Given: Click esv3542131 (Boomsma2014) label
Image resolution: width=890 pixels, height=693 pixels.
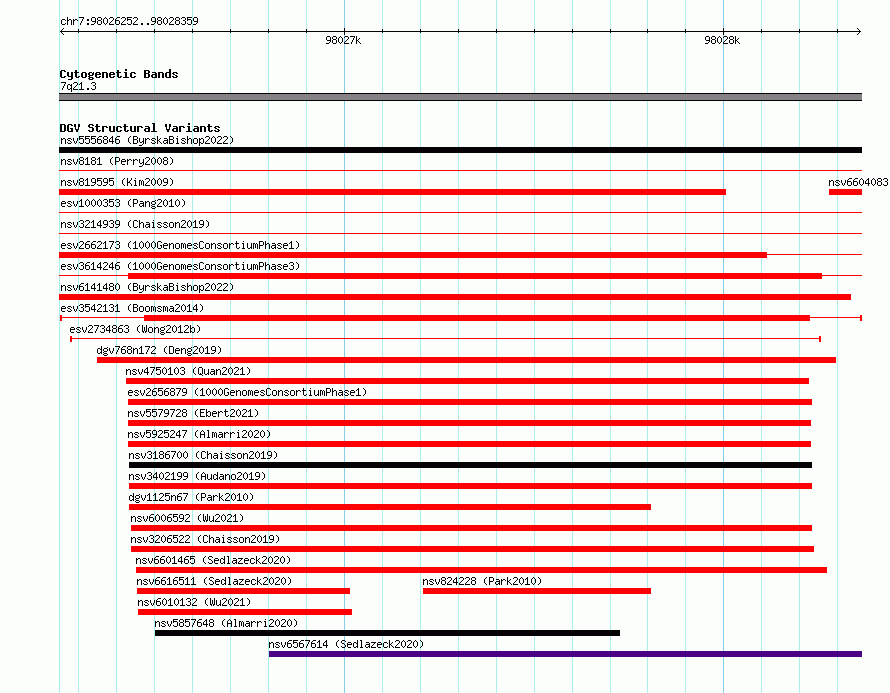Looking at the screenshot, I should 132,308.
